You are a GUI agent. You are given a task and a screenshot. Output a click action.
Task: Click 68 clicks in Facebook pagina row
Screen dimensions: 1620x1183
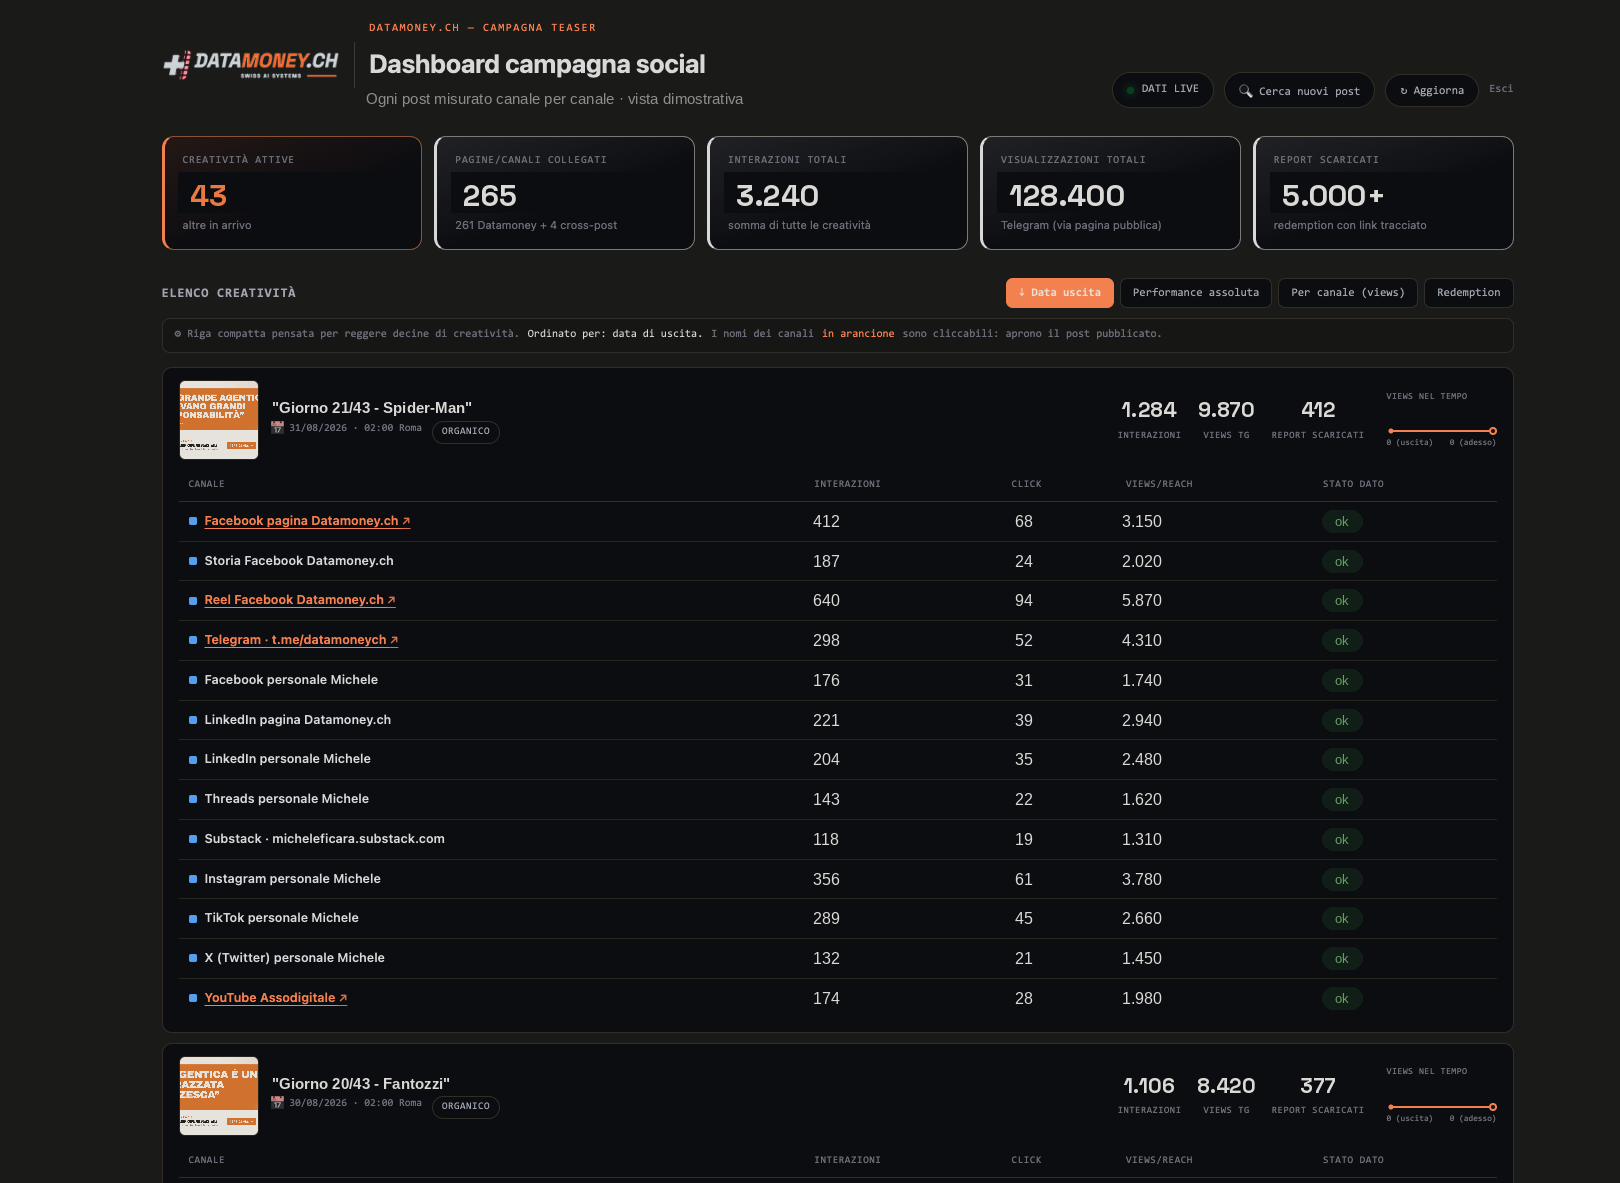1024,522
